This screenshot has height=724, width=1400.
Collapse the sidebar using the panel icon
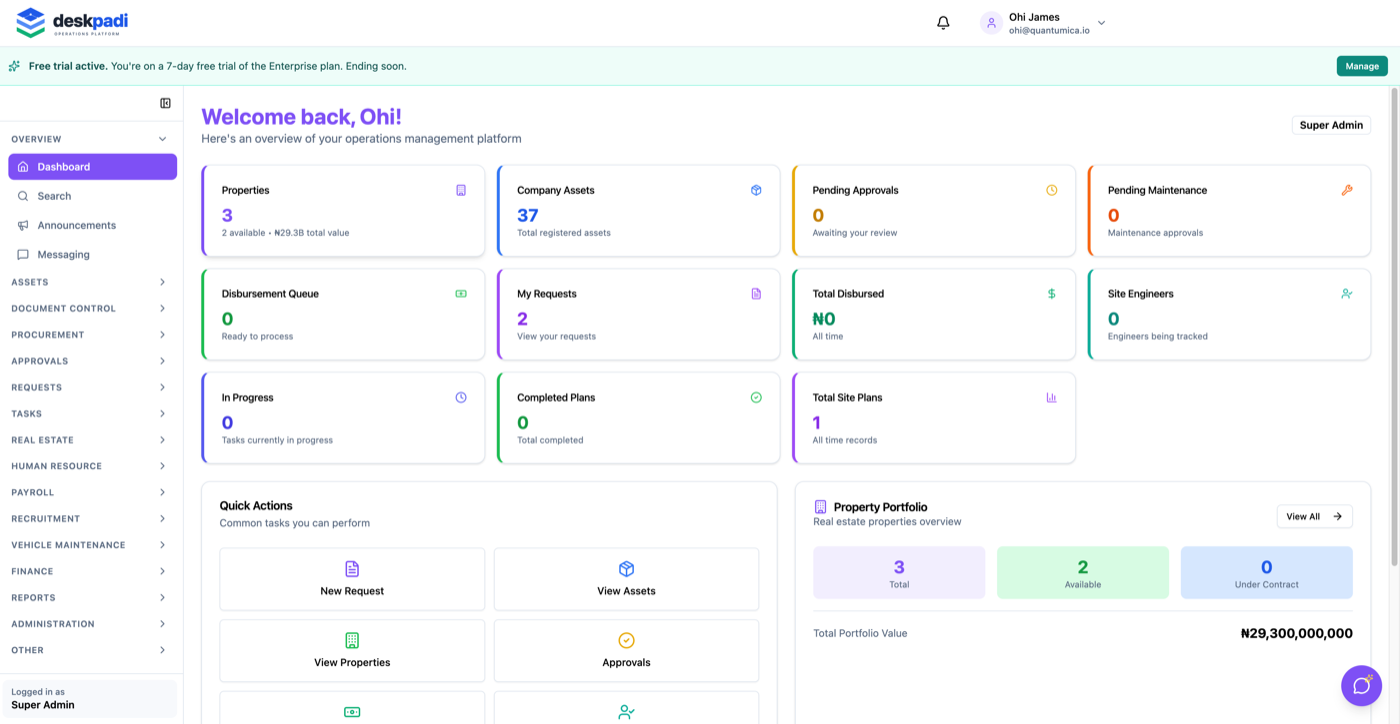pyautogui.click(x=163, y=102)
